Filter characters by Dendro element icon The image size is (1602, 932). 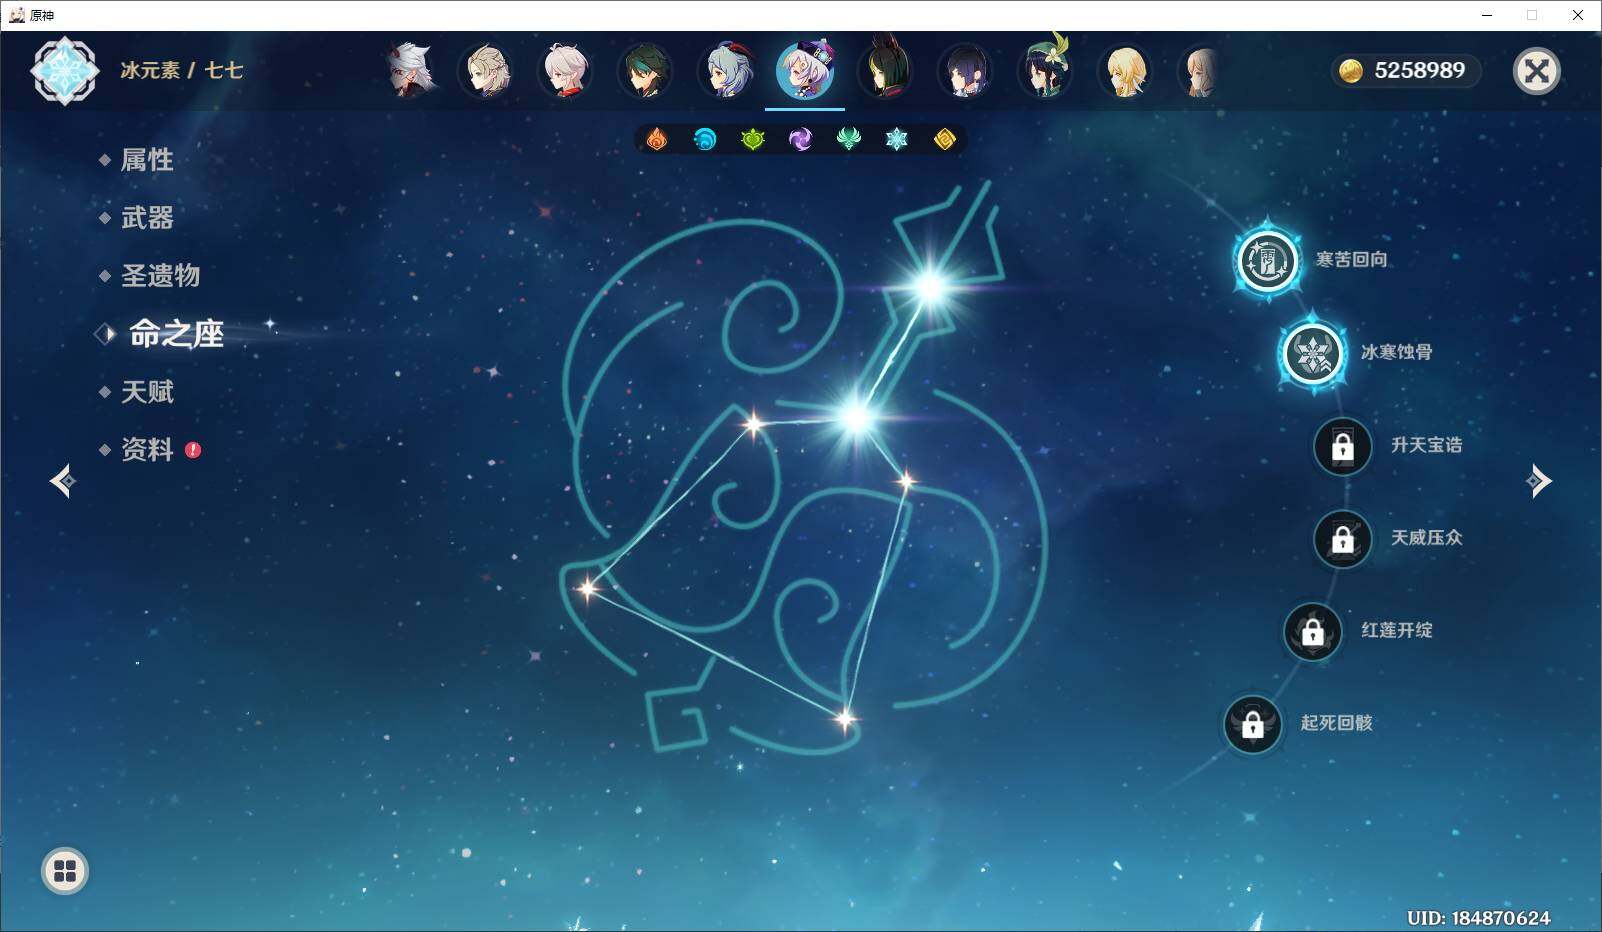click(753, 139)
